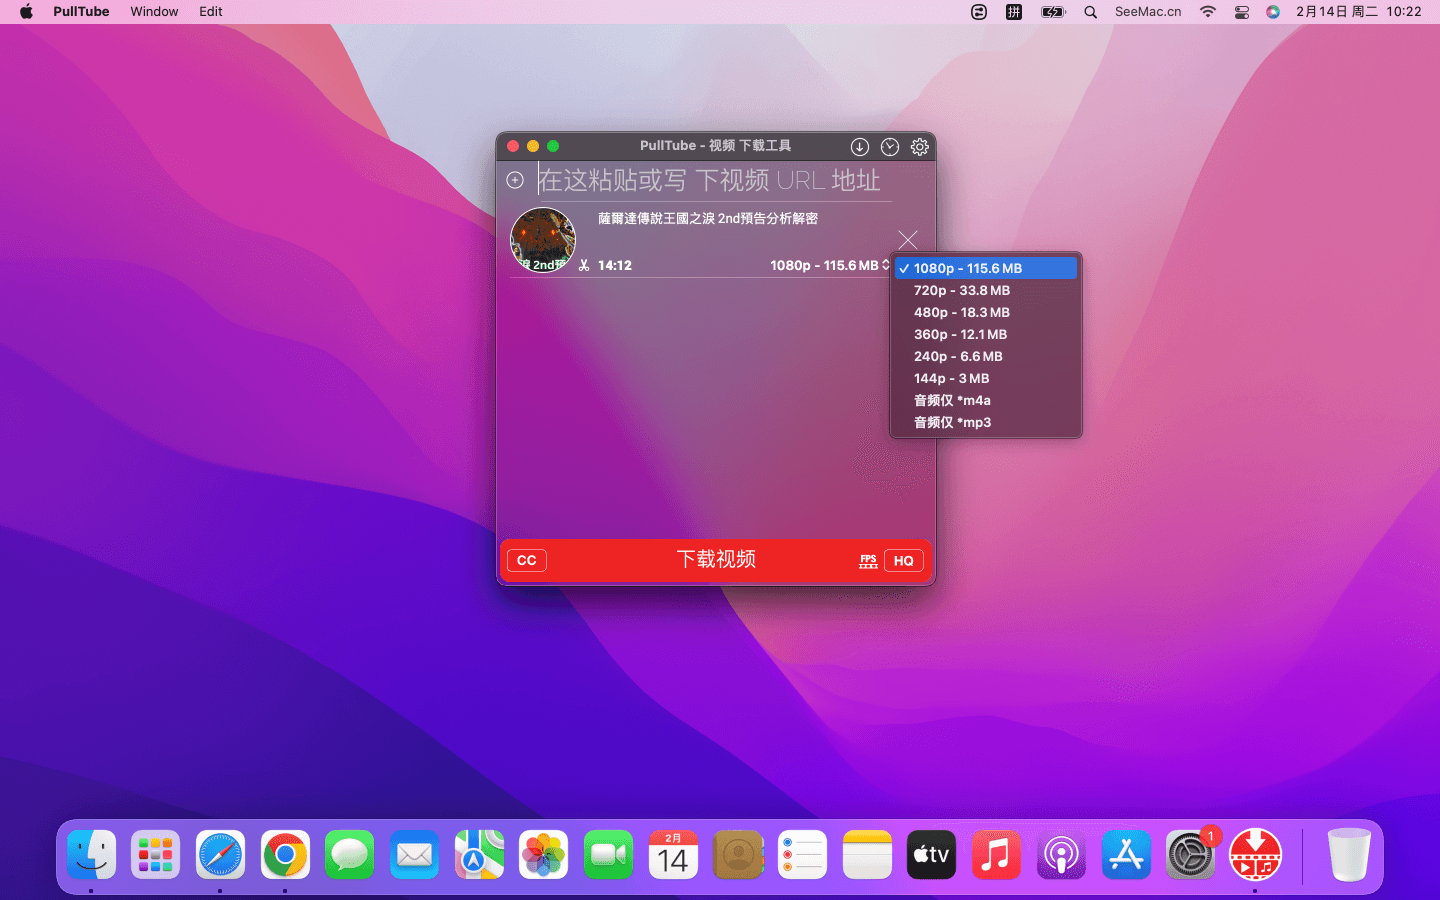Open PullTube settings gear icon
Viewport: 1440px width, 900px height.
click(x=920, y=147)
